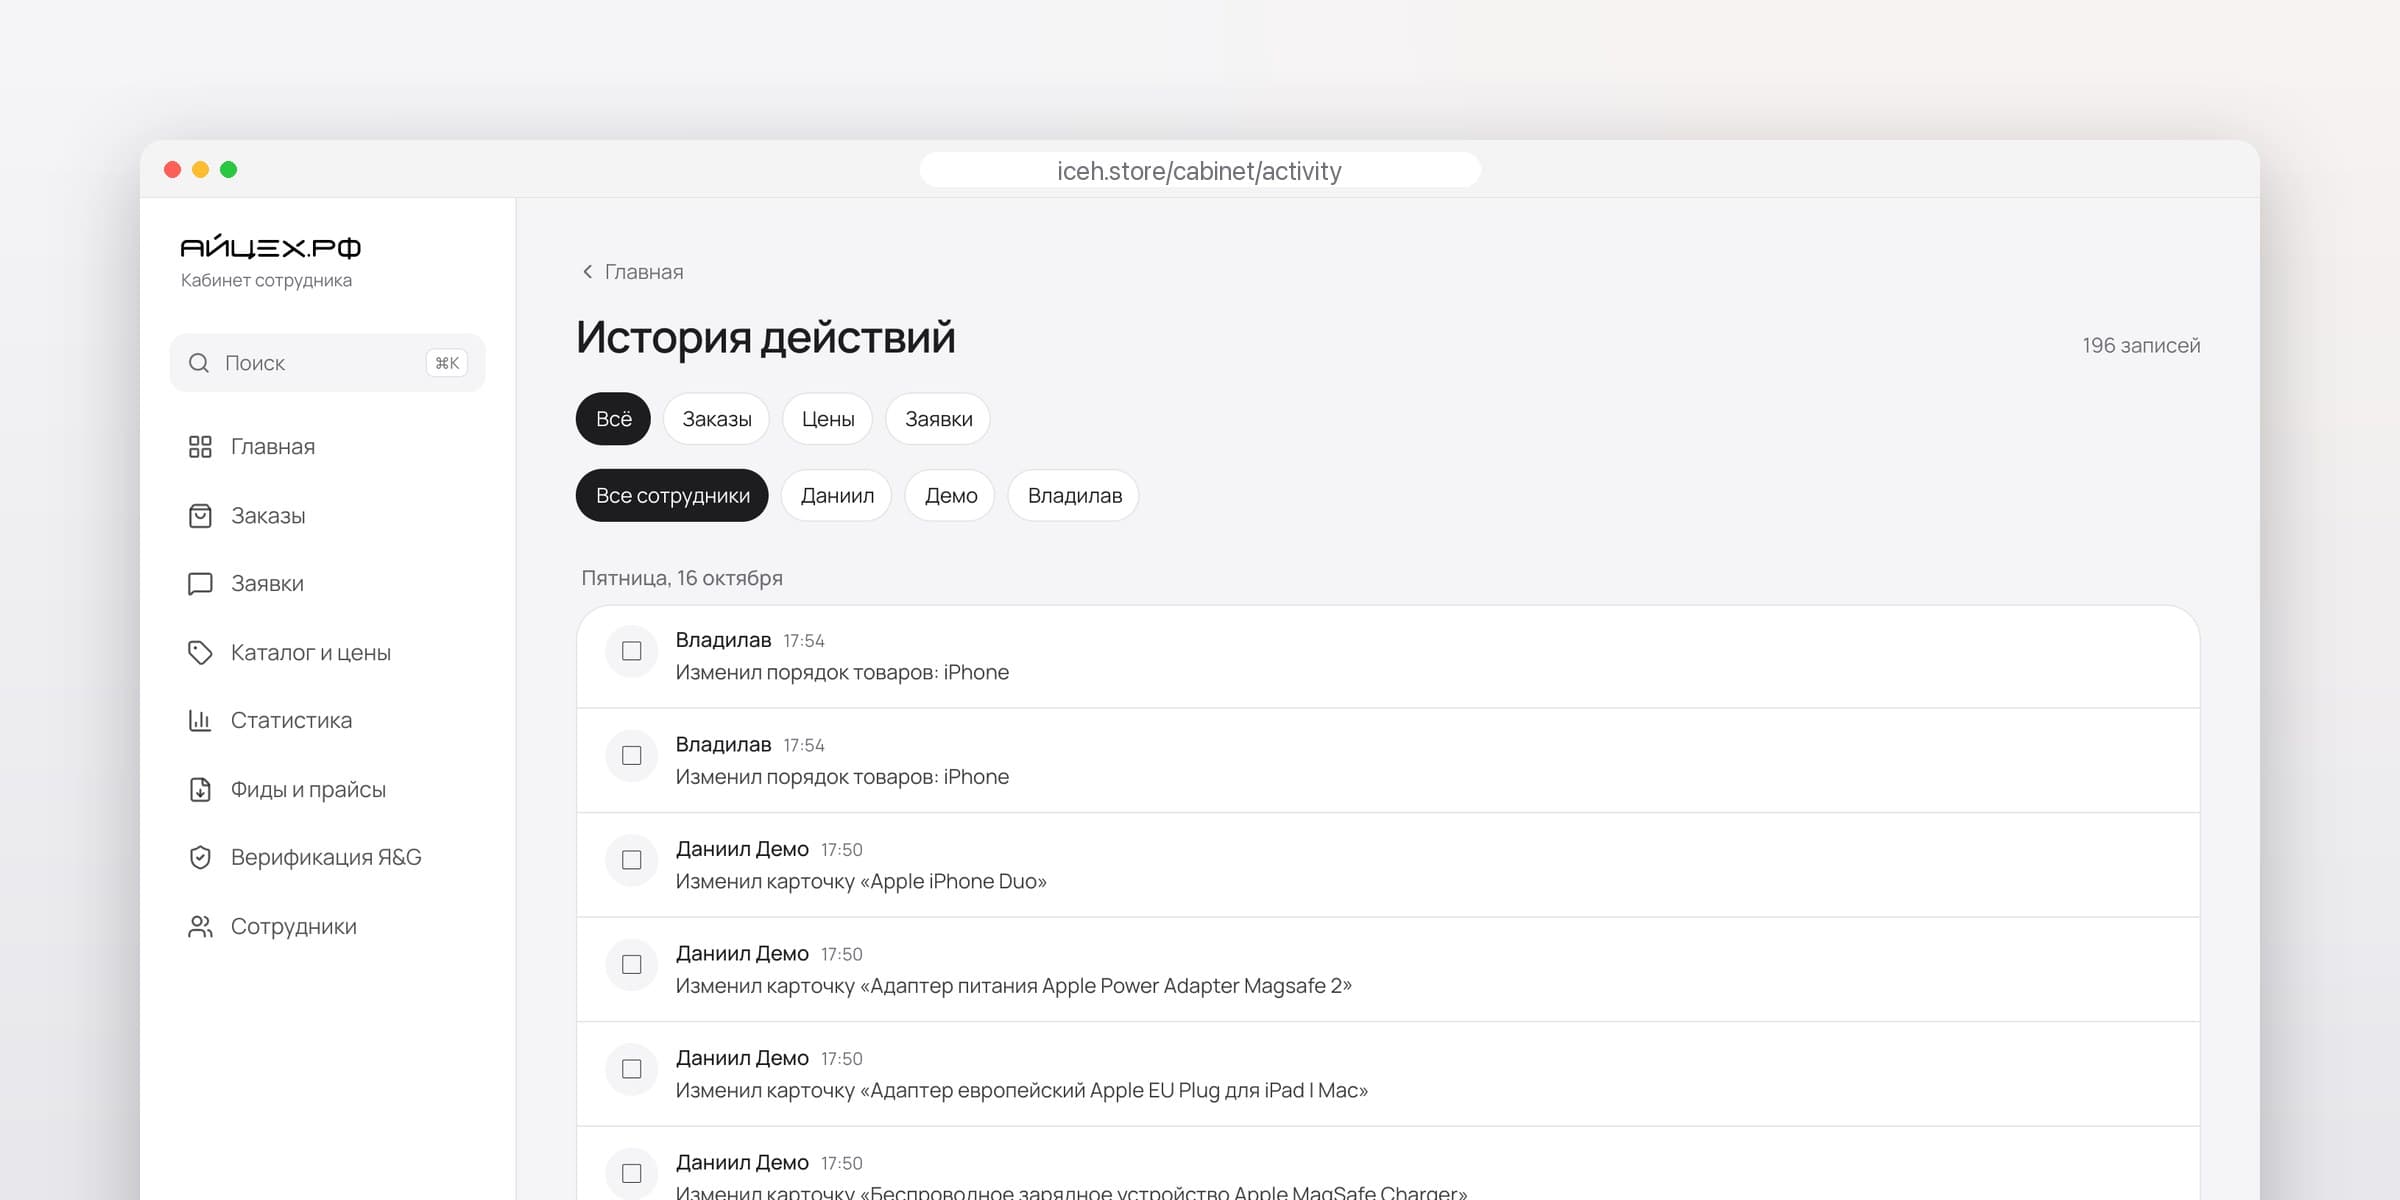Image resolution: width=2400 pixels, height=1200 pixels.
Task: Tick checkbox for Power Adapter Magsafe 2 entry
Action: pos(632,965)
